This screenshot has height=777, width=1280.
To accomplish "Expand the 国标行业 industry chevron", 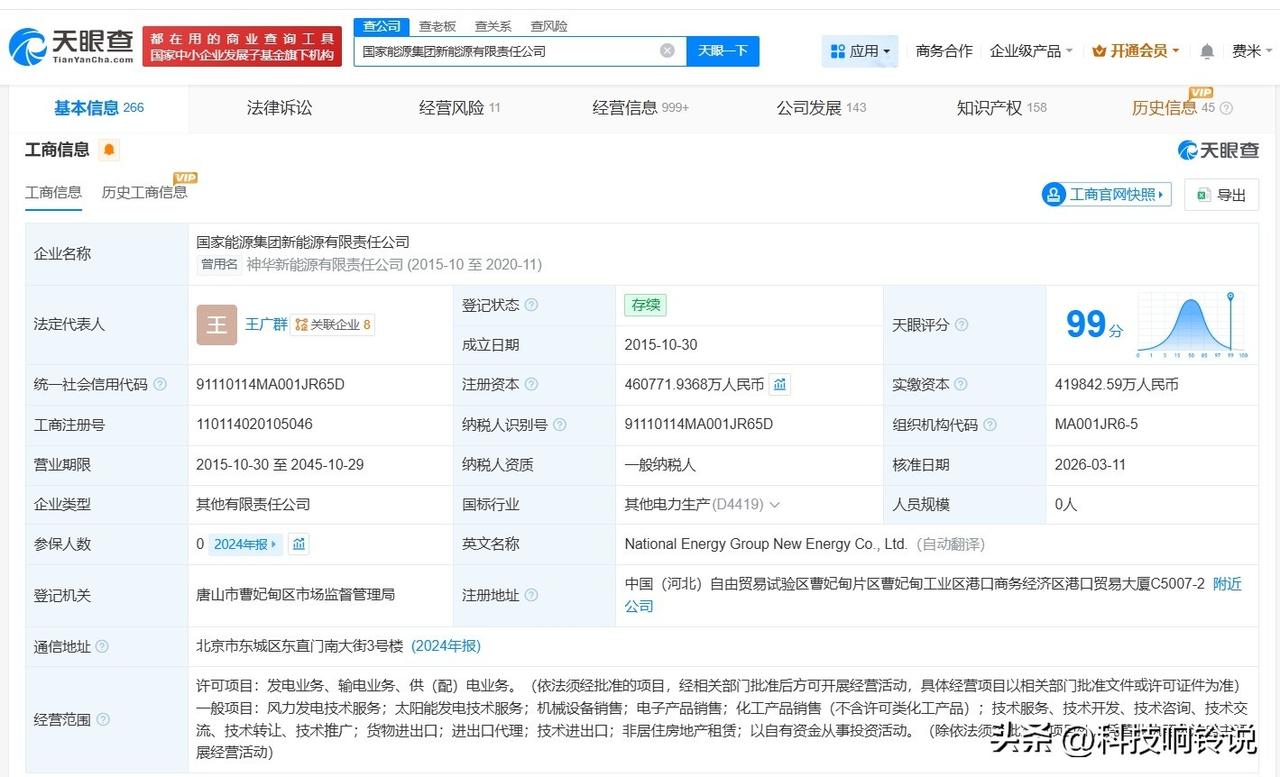I will pyautogui.click(x=775, y=505).
